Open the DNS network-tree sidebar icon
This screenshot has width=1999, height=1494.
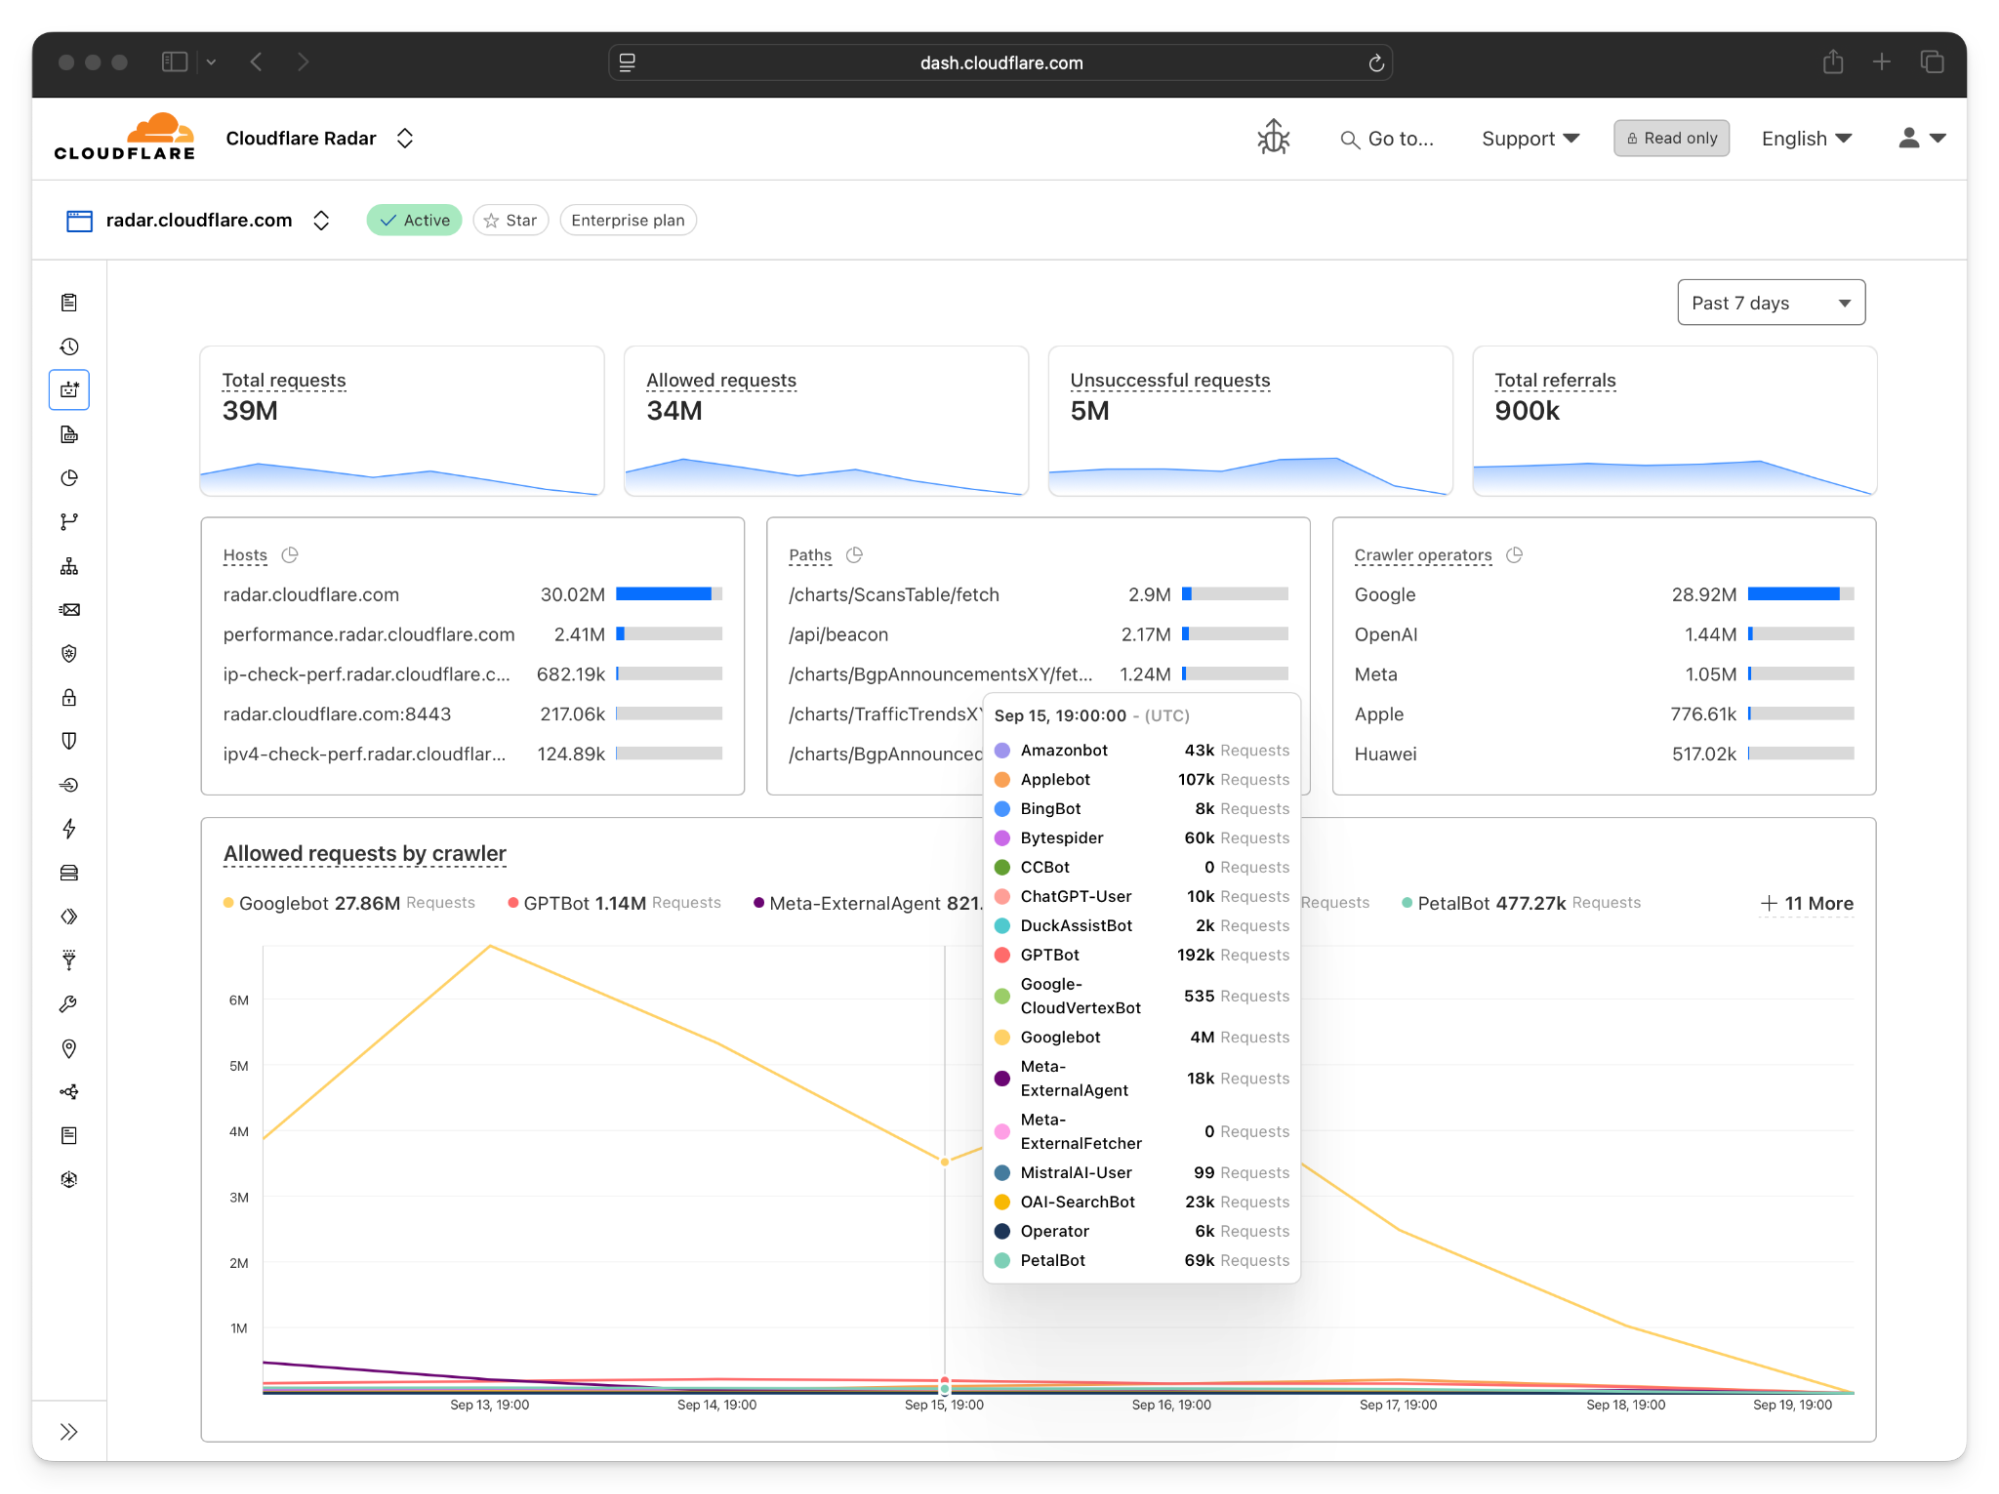coord(69,566)
